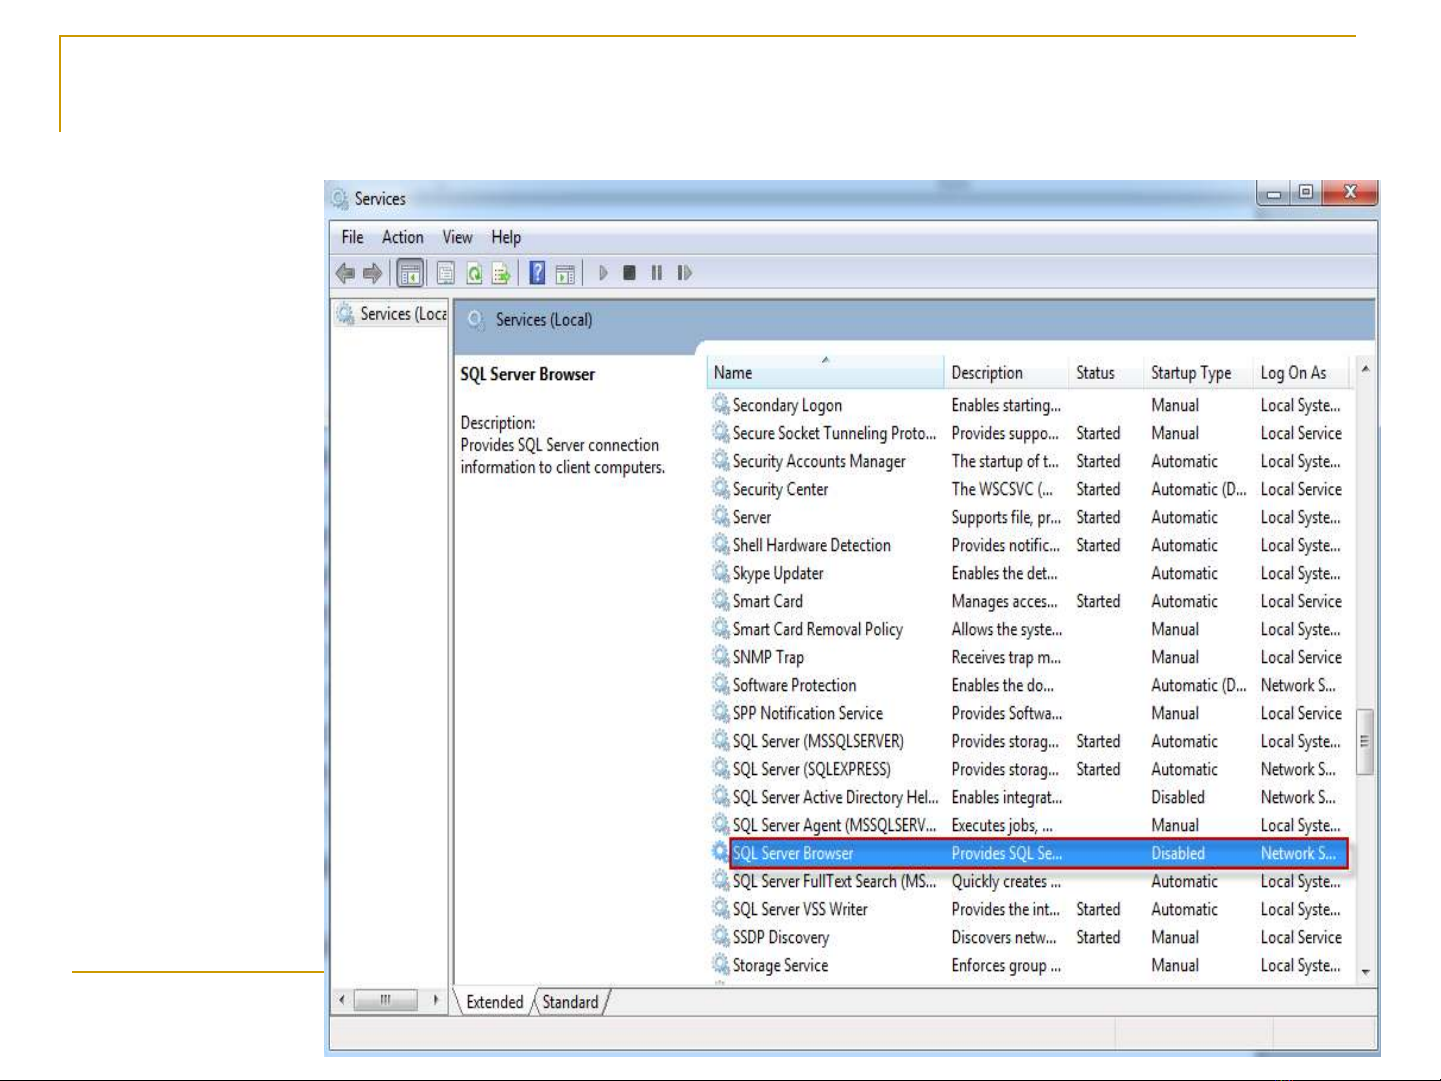Open the View menu
Screen dimensions: 1441x1081
point(457,237)
